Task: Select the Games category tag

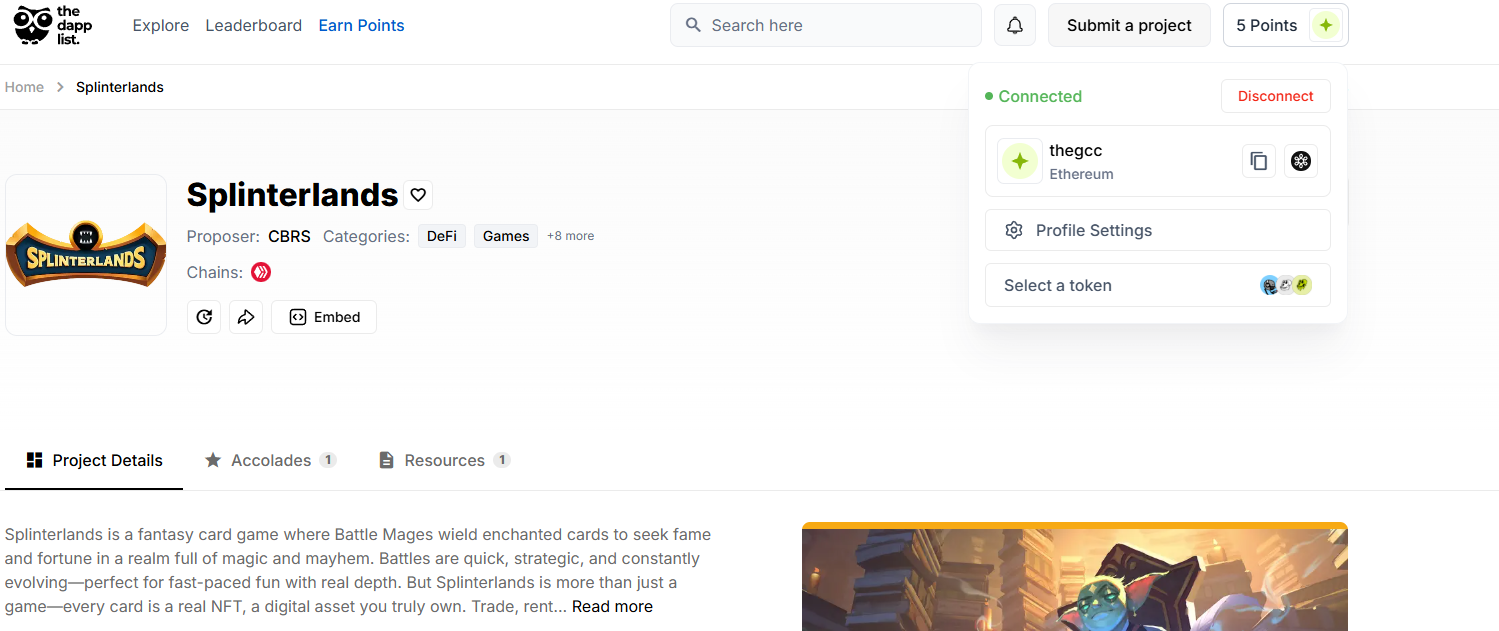Action: point(506,236)
